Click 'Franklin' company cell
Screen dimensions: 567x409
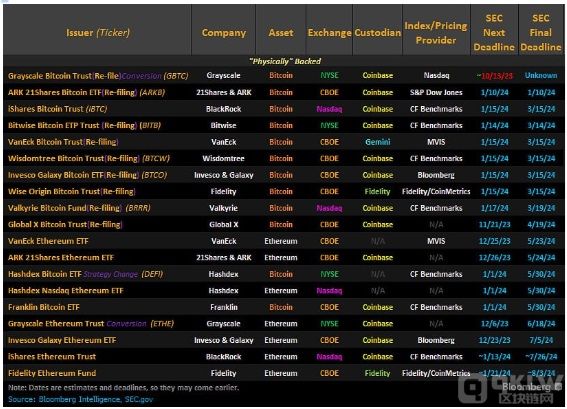(x=224, y=307)
